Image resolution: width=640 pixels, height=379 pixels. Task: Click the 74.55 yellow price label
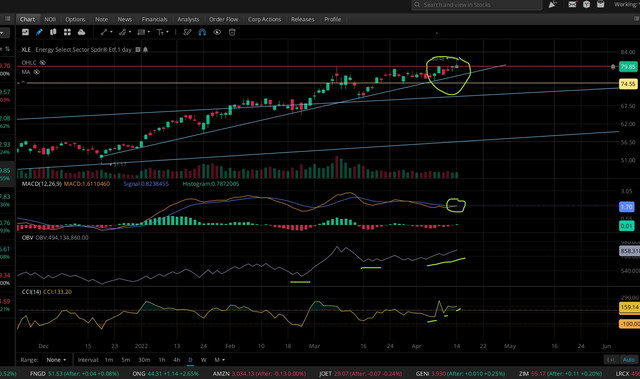[x=628, y=84]
